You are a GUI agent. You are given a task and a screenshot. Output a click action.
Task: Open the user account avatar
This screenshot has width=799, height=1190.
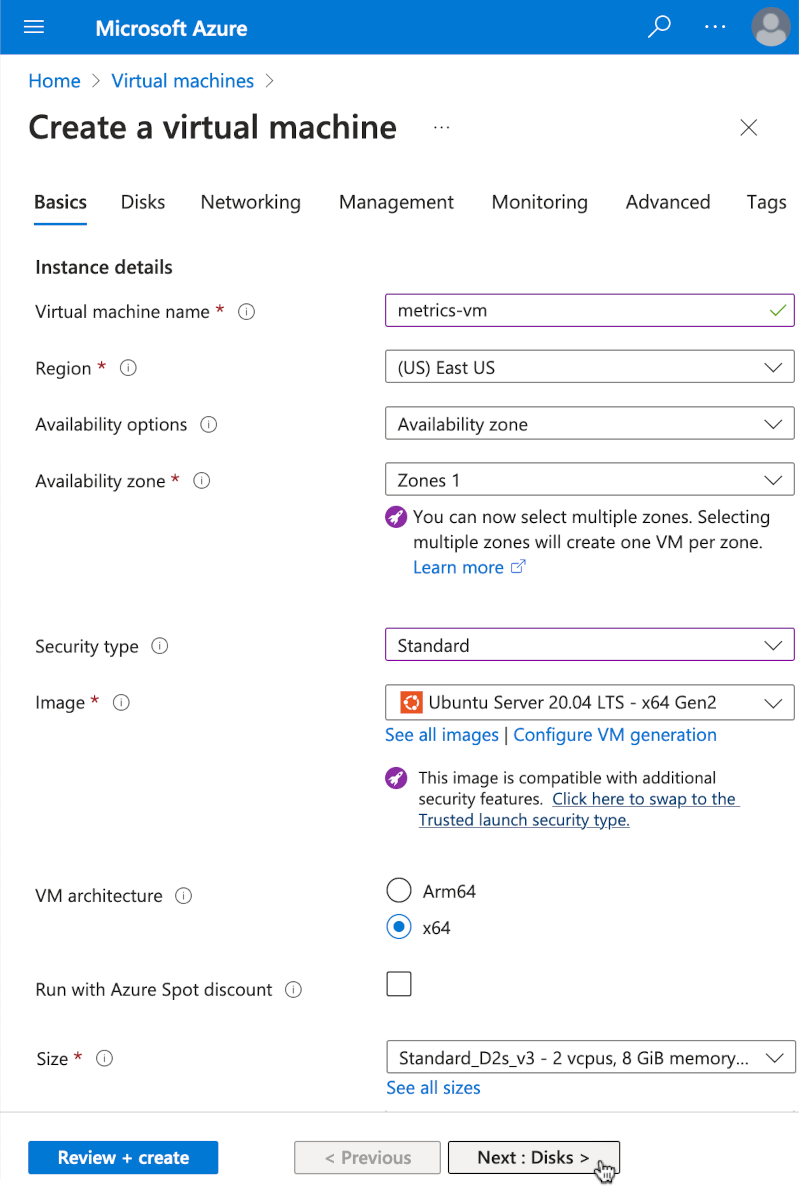pos(770,27)
